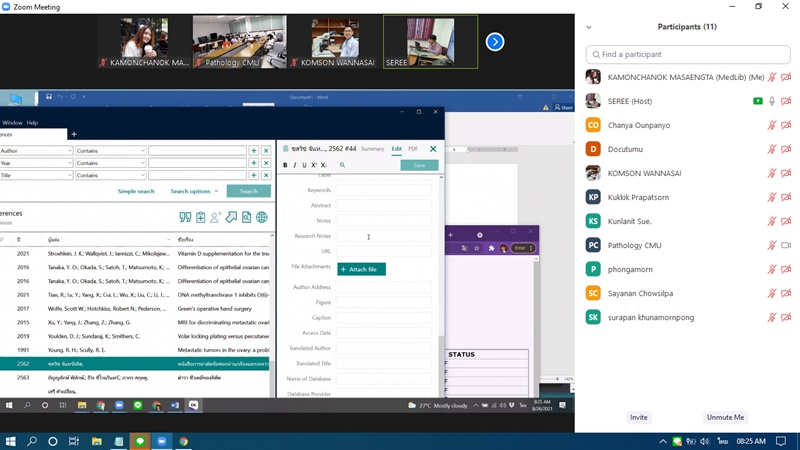This screenshot has width=800, height=450.
Task: Expand the Search options dropdown
Action: tap(194, 191)
